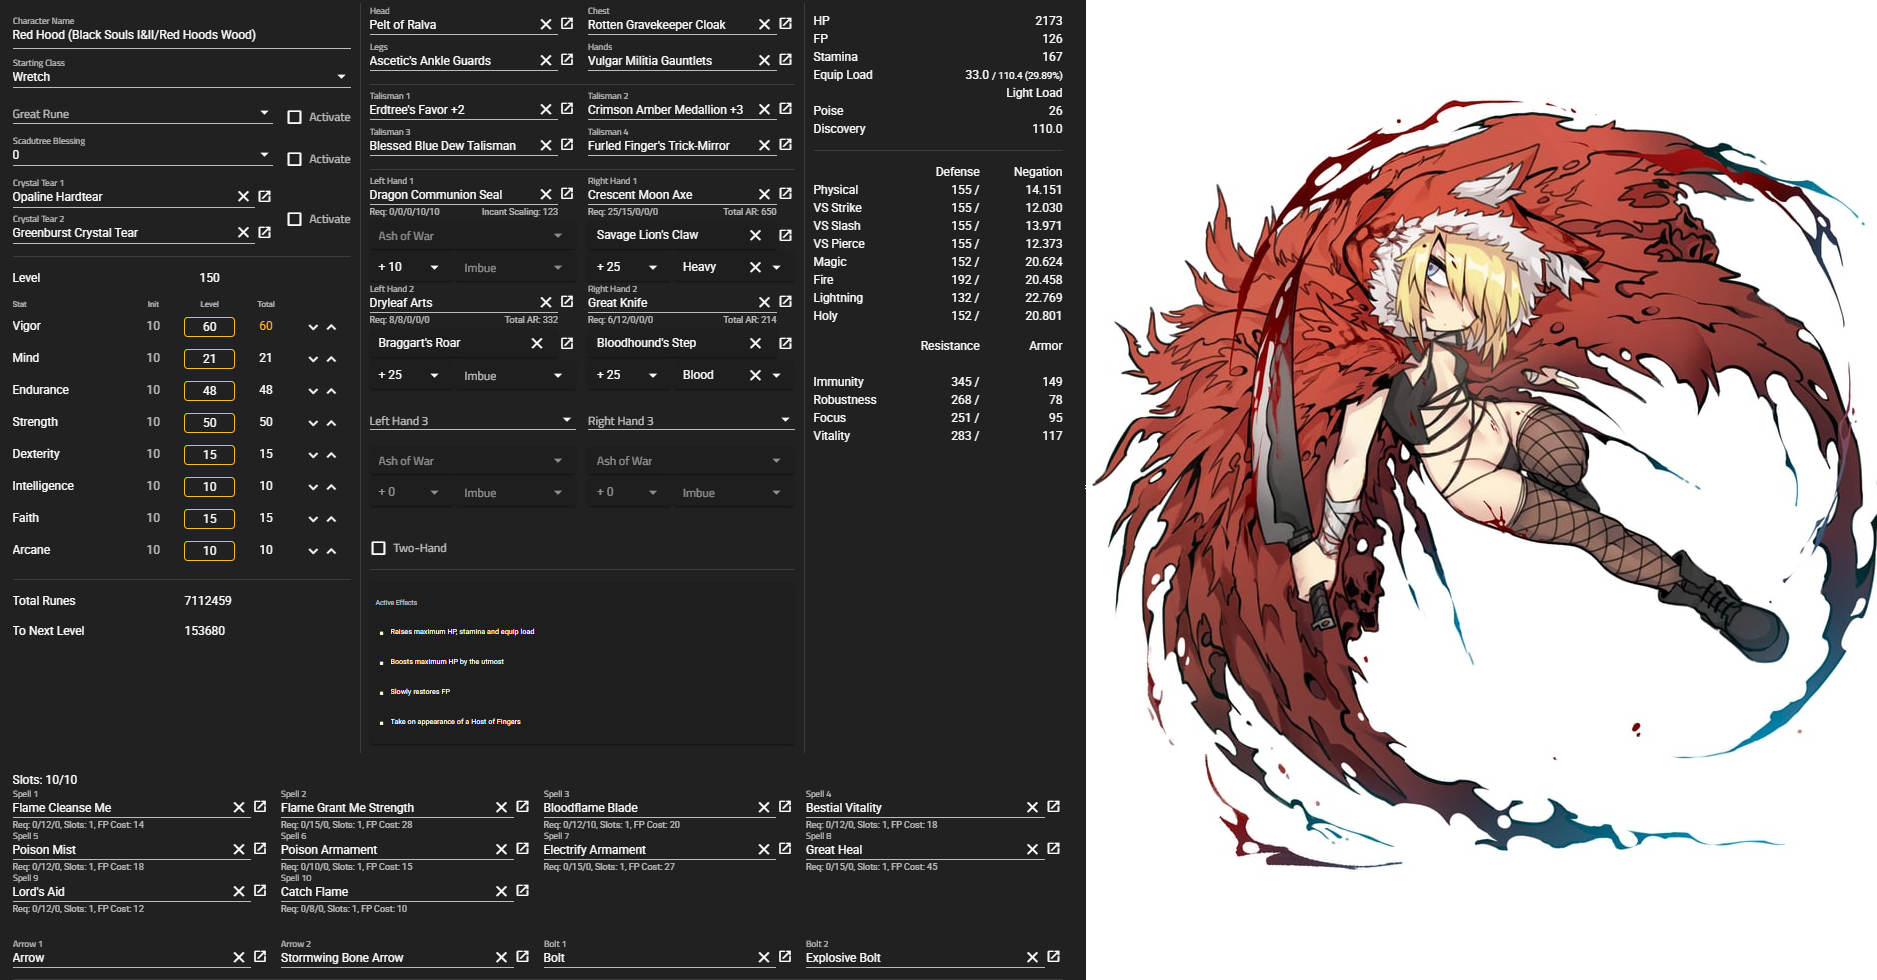The height and width of the screenshot is (980, 1877).
Task: Open Pelt of Ralva external link
Action: click(x=567, y=23)
